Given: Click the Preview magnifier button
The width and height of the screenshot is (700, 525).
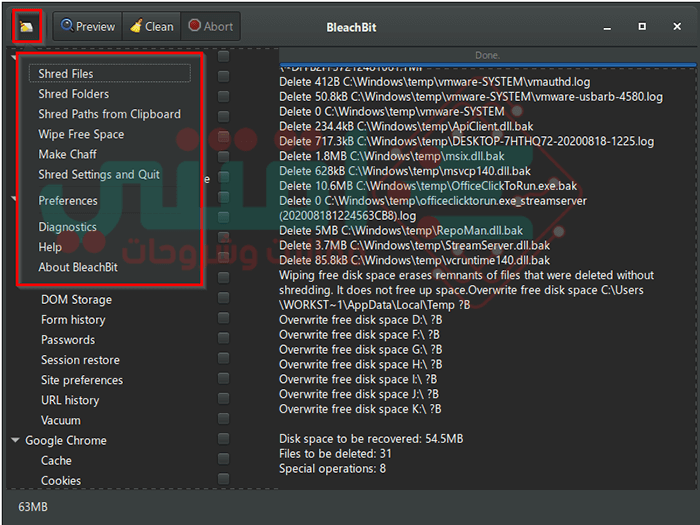Looking at the screenshot, I should click(88, 27).
